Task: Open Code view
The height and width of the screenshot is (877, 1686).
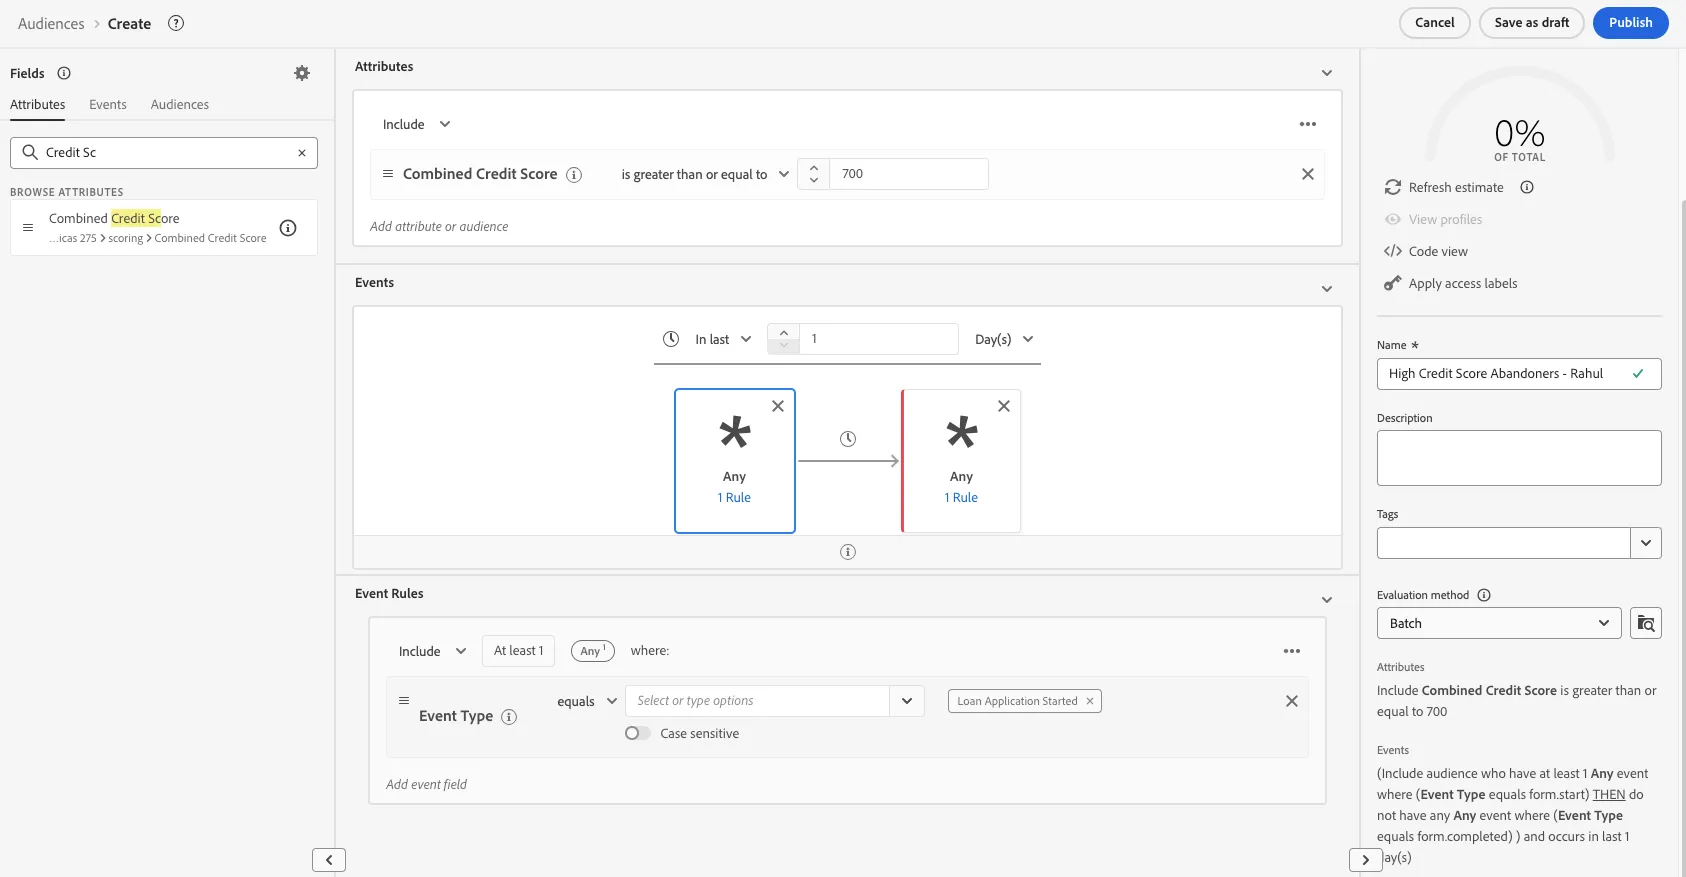Action: (x=1426, y=251)
